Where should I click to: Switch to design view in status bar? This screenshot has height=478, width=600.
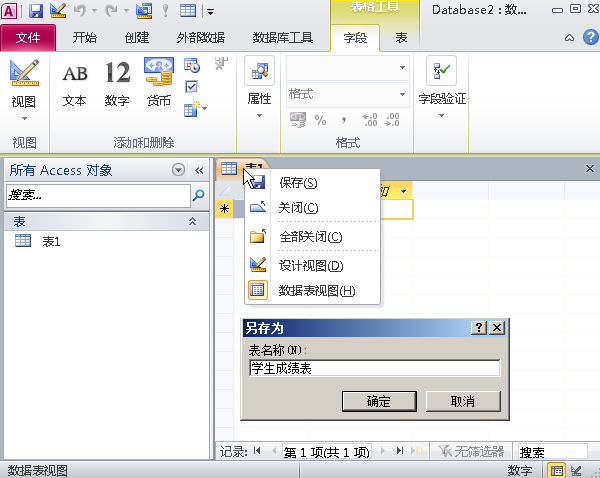(576, 471)
